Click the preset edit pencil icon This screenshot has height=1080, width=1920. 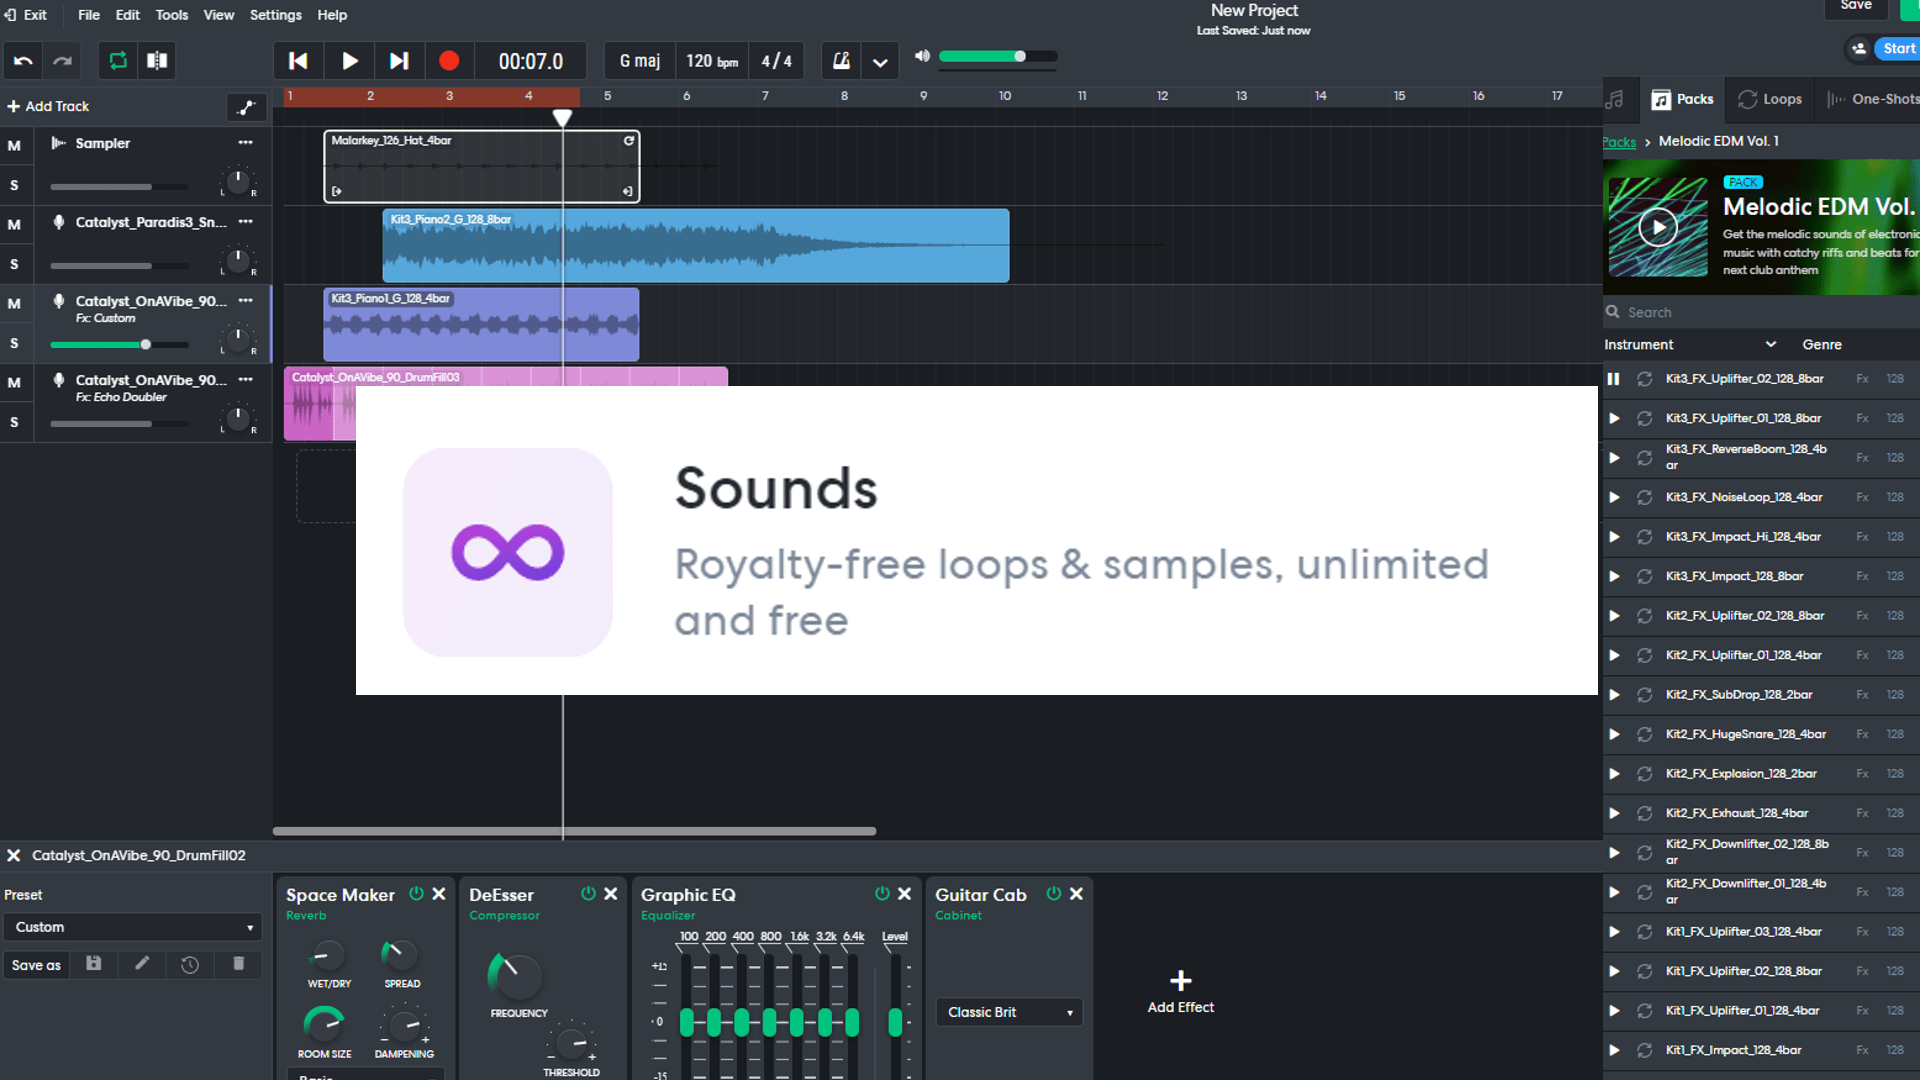click(x=142, y=964)
